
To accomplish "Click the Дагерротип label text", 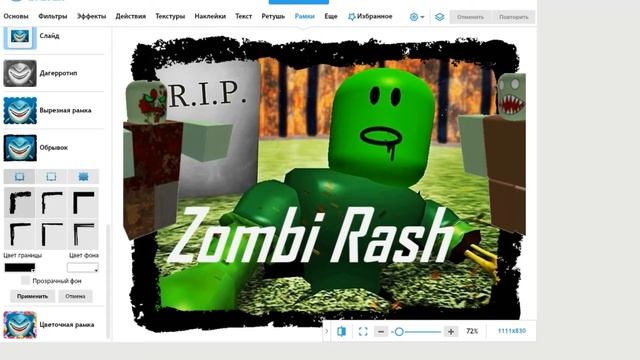I will [x=58, y=73].
